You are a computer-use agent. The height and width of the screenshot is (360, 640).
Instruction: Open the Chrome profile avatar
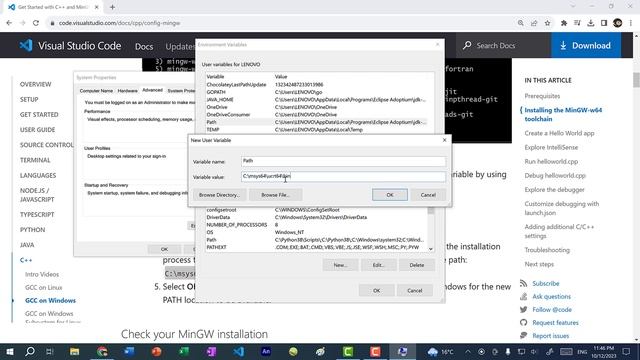coord(618,23)
